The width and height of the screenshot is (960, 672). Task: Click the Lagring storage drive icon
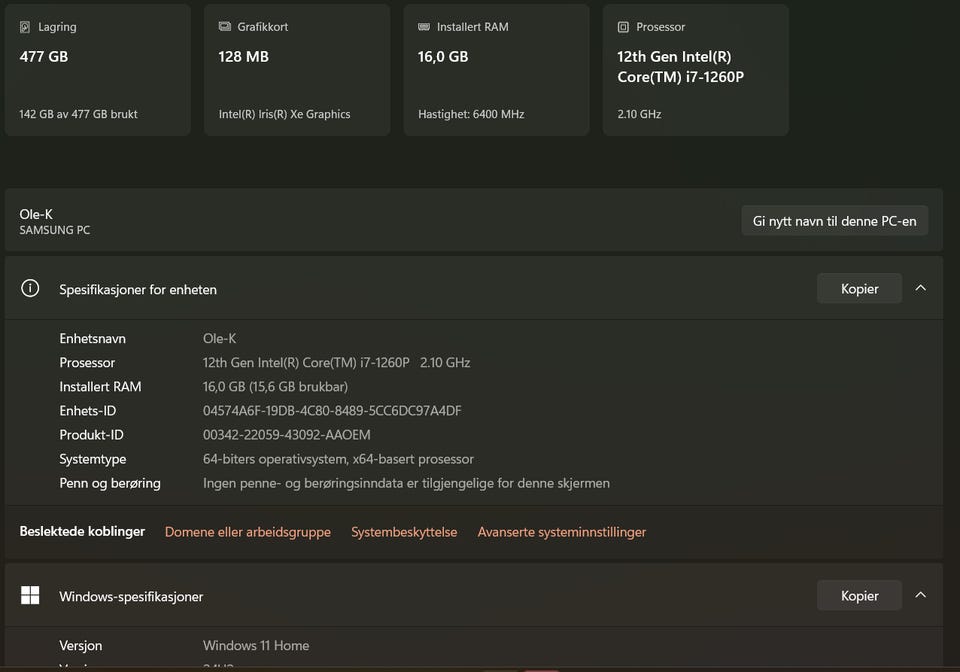point(25,27)
